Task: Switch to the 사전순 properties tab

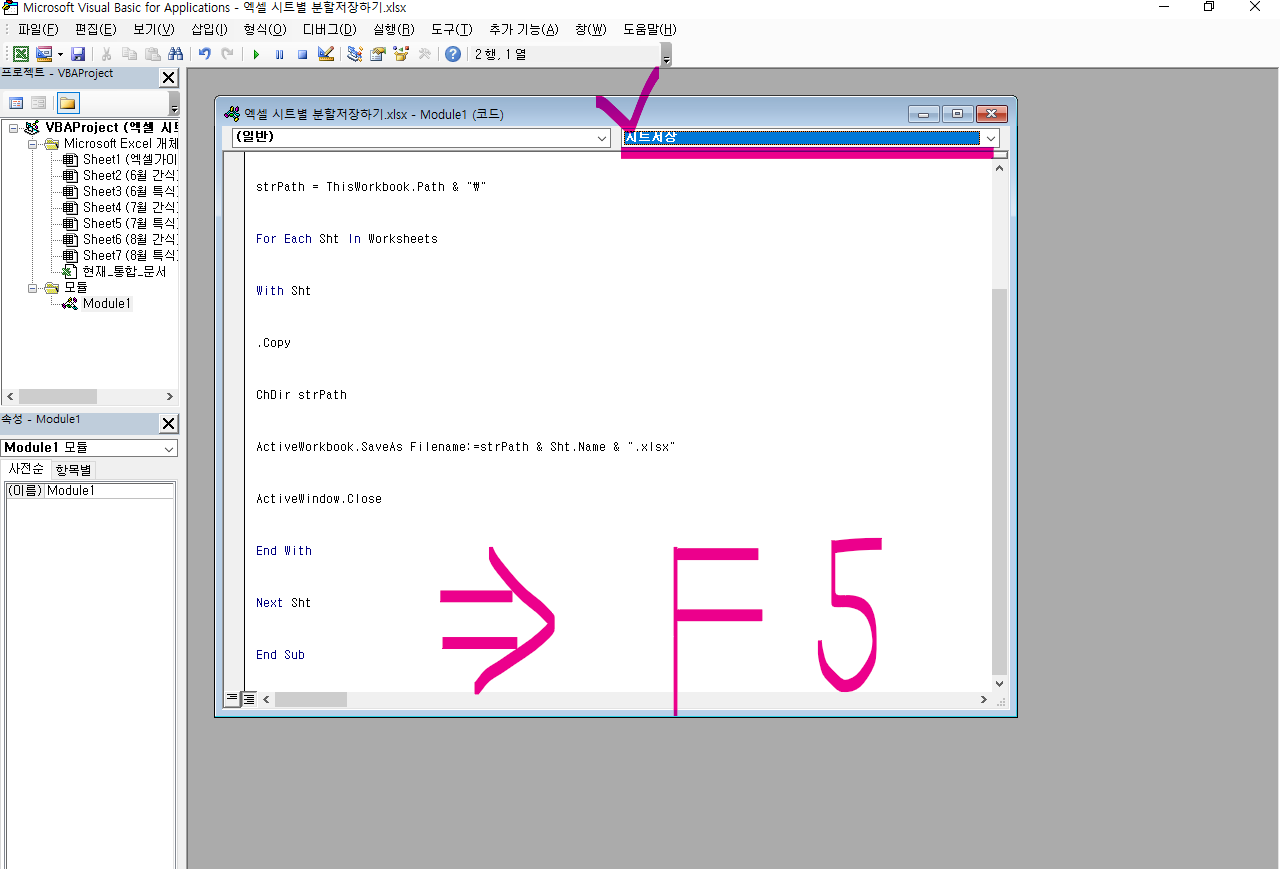Action: pos(26,469)
